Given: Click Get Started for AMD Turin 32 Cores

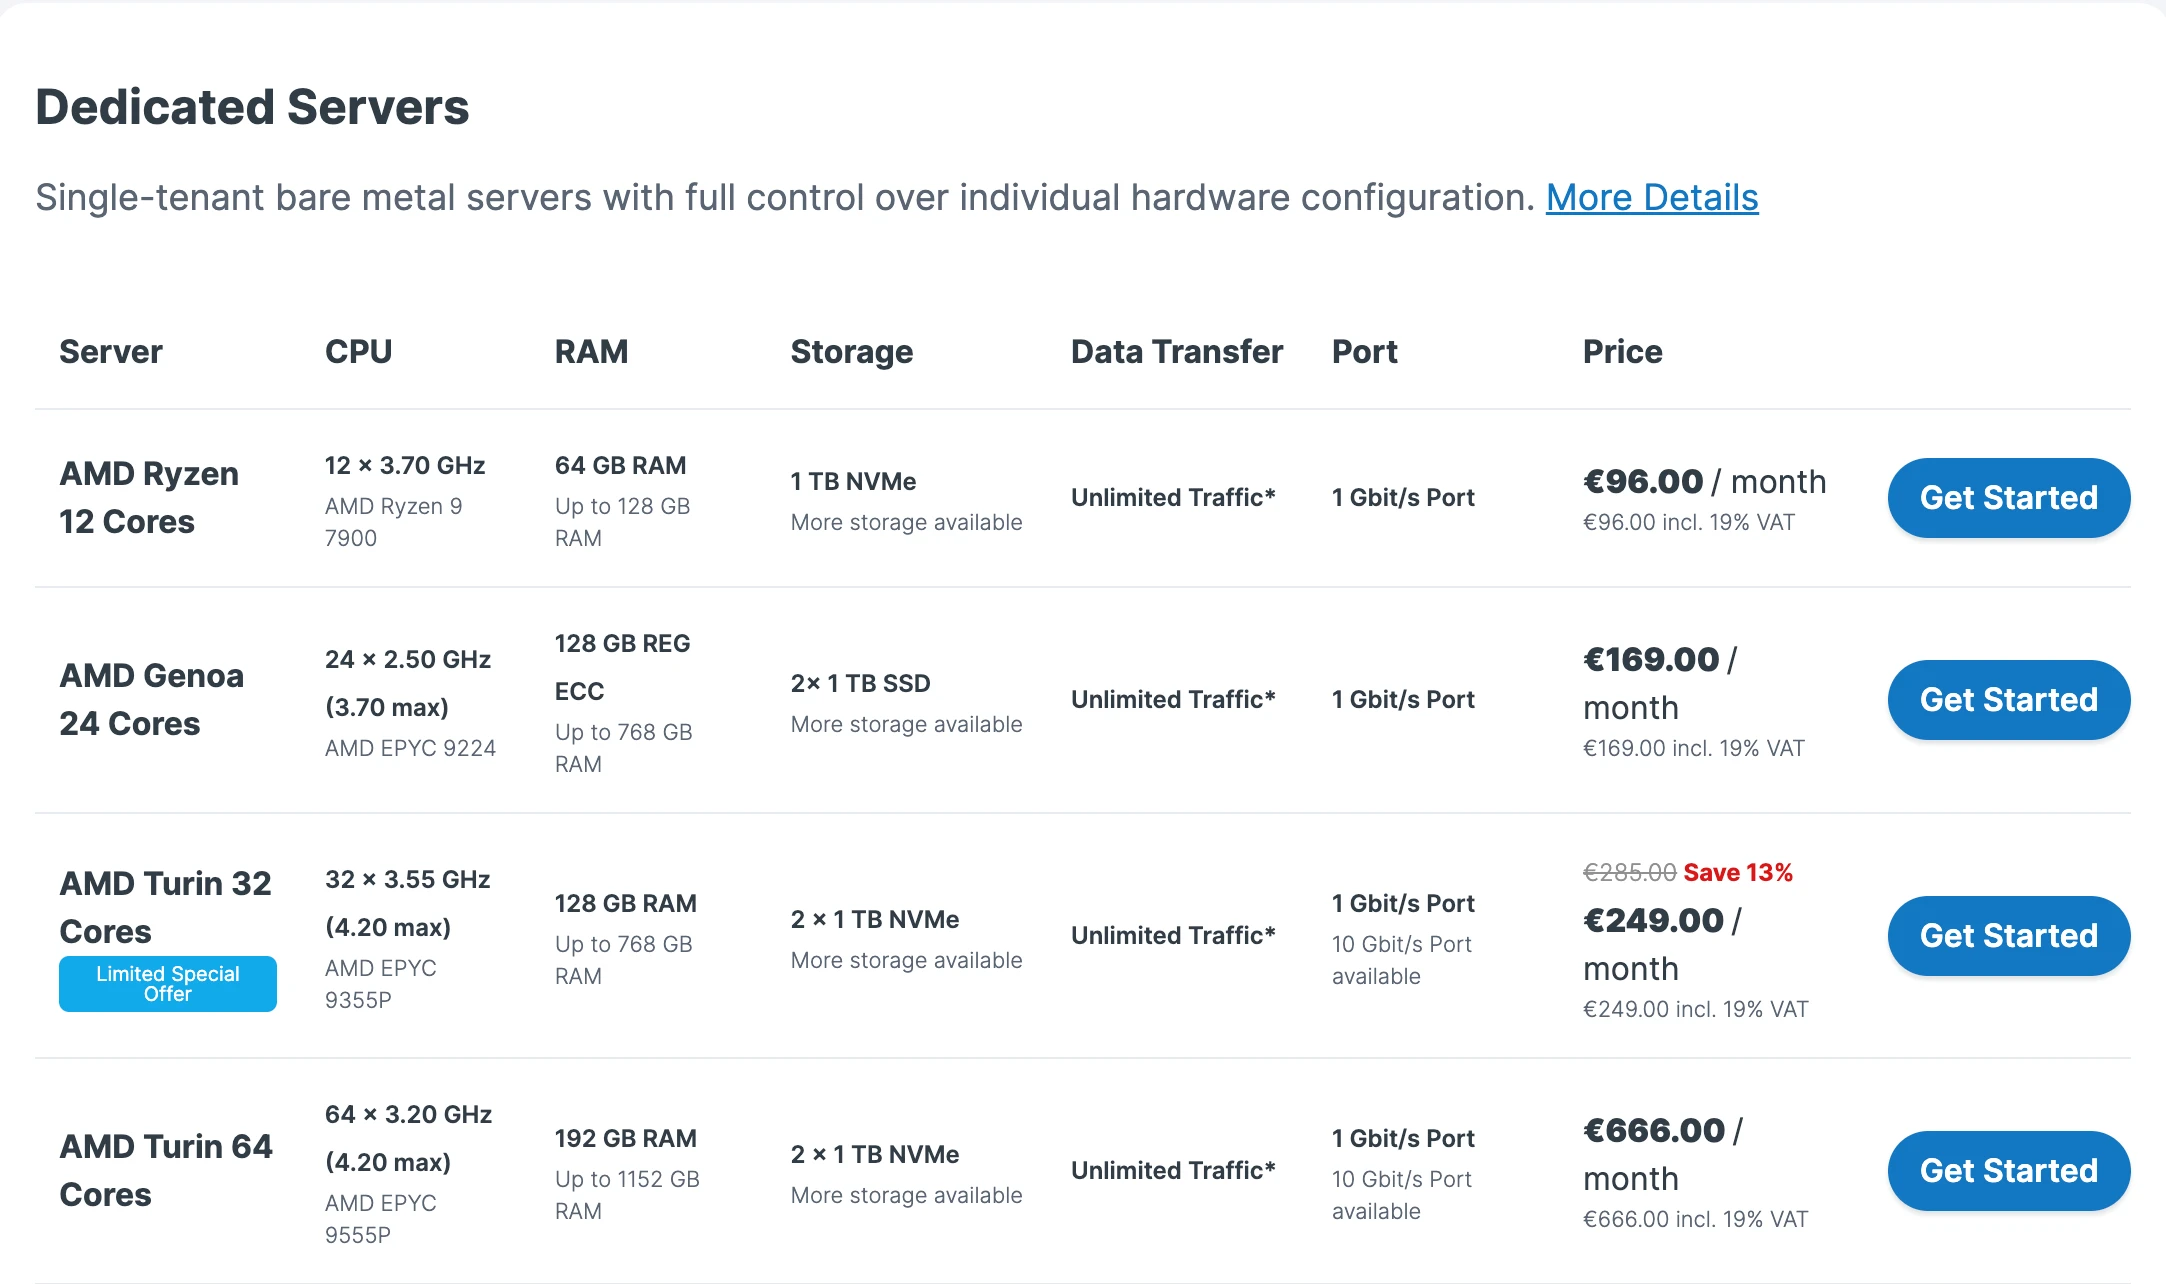Looking at the screenshot, I should [2009, 936].
